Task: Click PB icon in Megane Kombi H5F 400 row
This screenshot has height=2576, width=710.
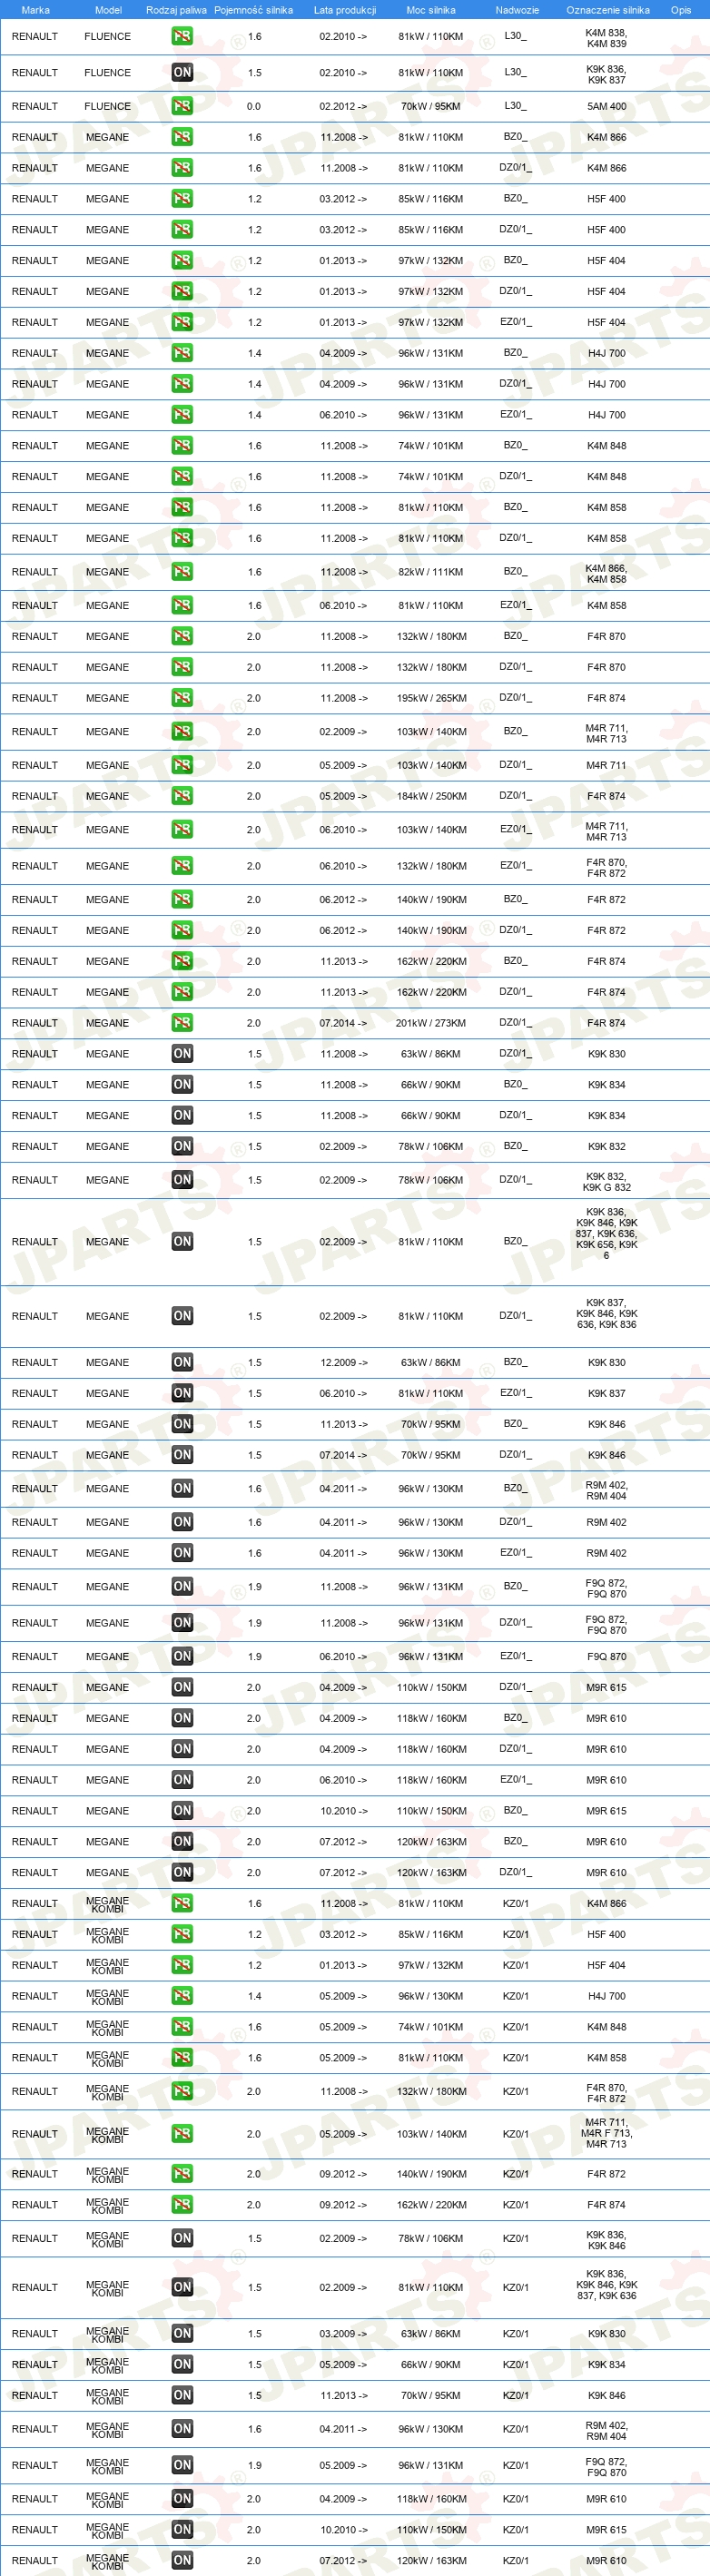Action: 182,1934
